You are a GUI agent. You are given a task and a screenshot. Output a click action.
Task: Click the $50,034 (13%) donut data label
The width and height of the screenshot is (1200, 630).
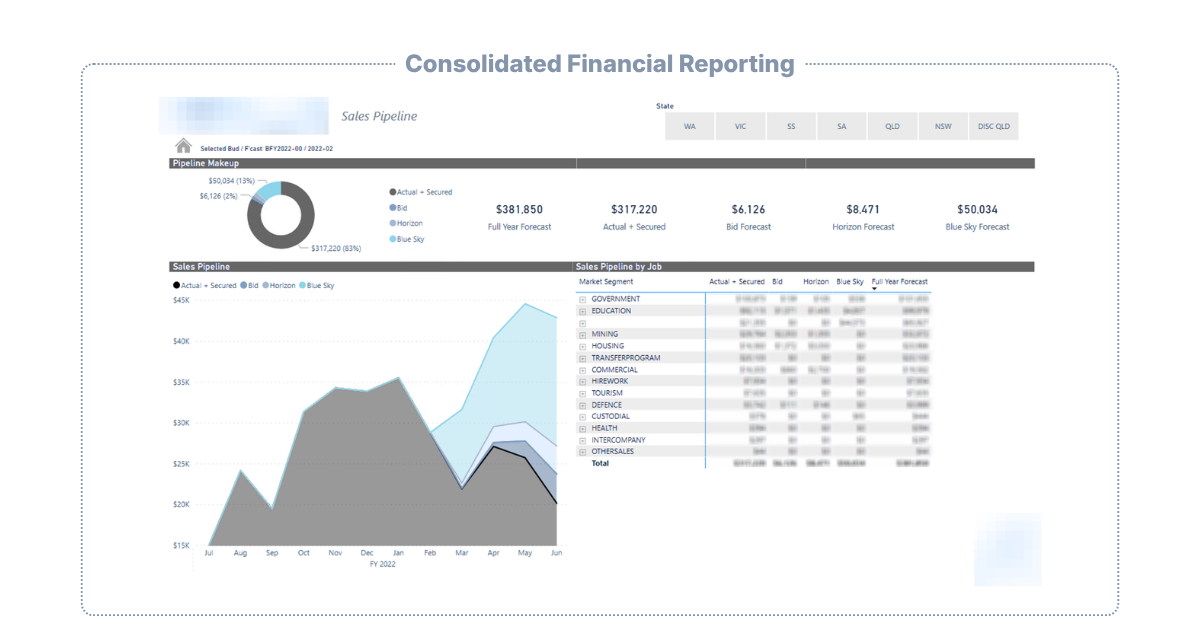pyautogui.click(x=232, y=181)
